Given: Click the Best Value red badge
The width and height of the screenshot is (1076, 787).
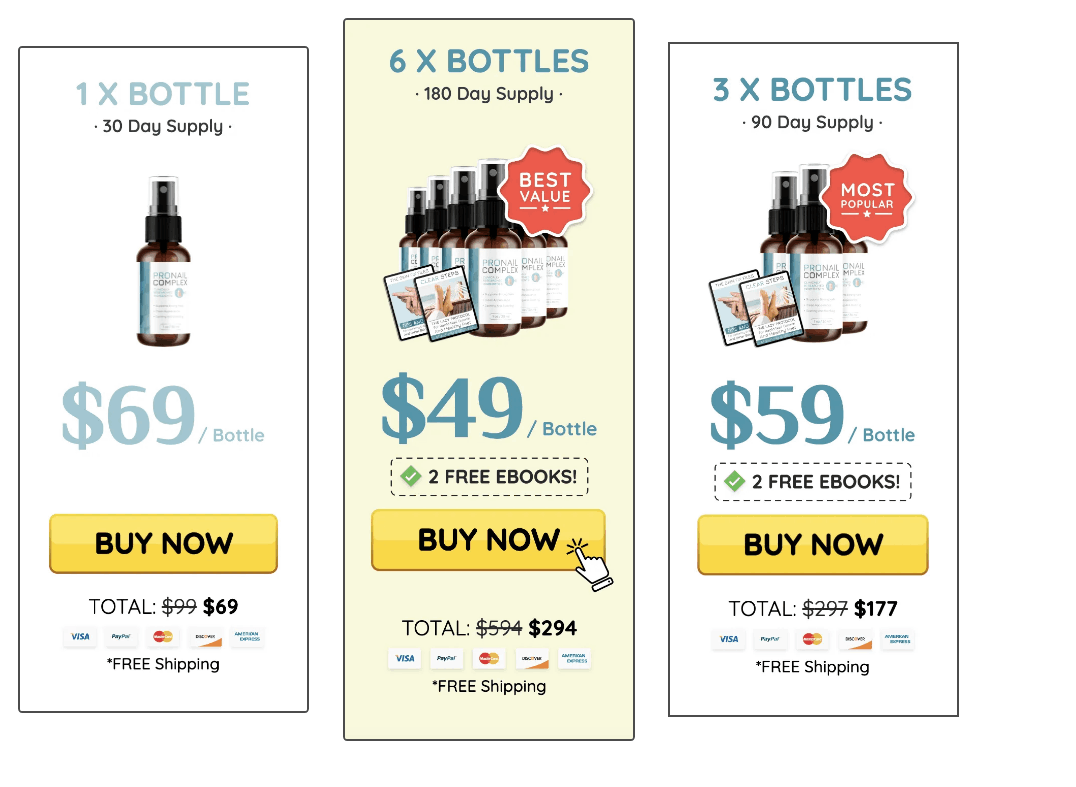Looking at the screenshot, I should coord(545,190).
